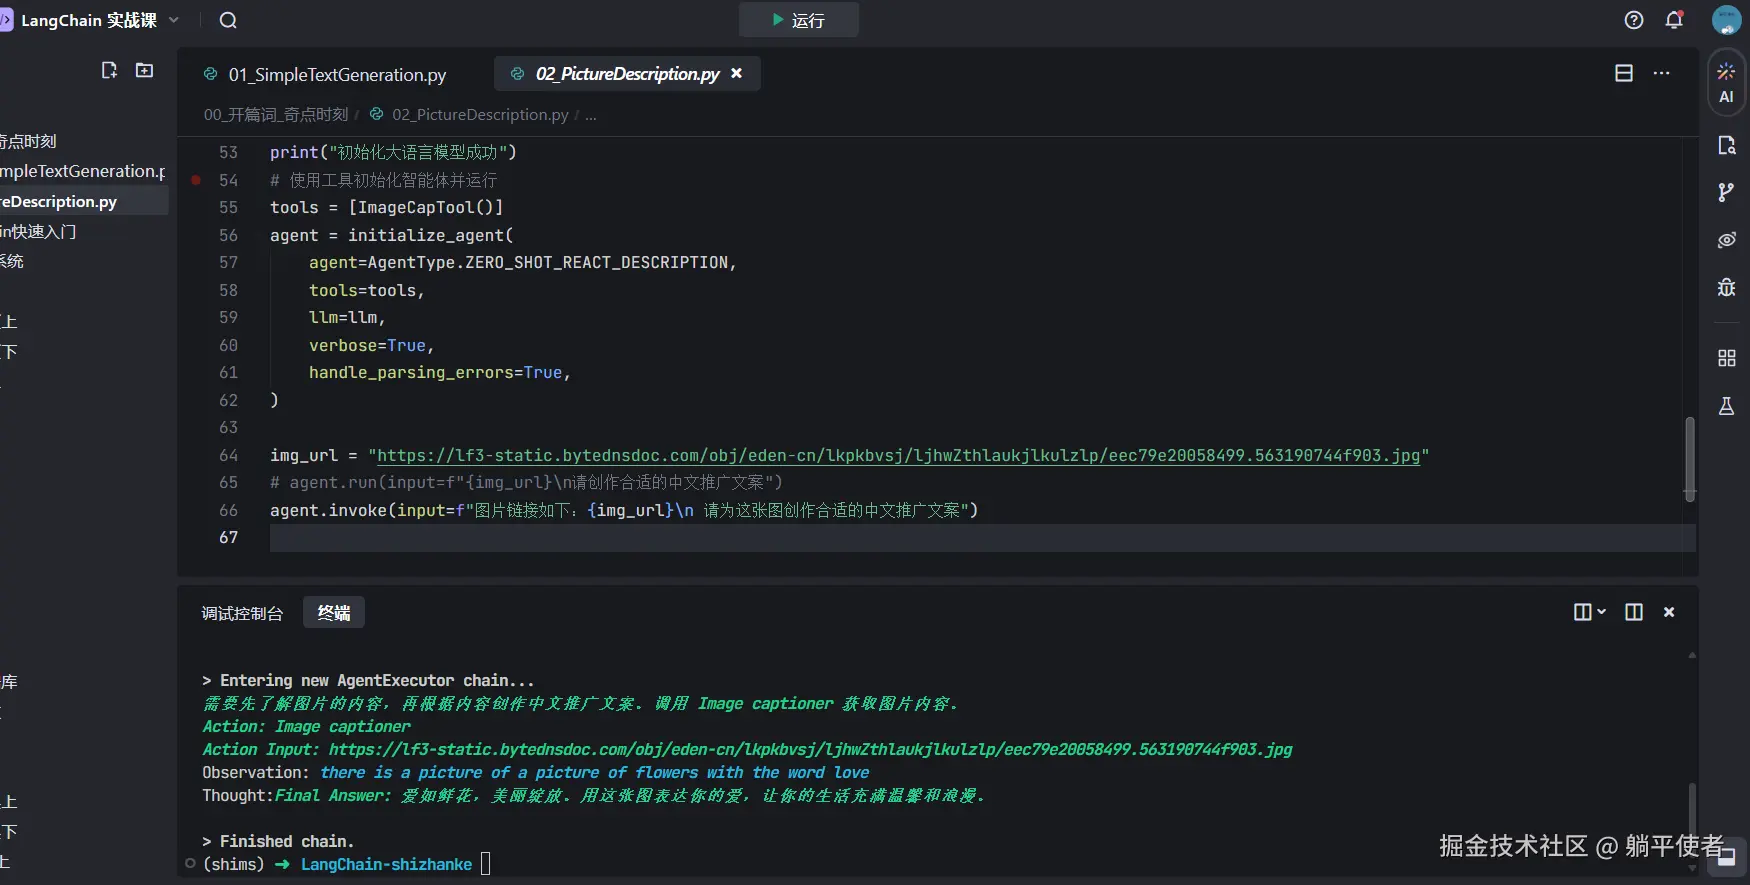The width and height of the screenshot is (1750, 885).
Task: Open the source control branch icon
Action: tap(1726, 192)
